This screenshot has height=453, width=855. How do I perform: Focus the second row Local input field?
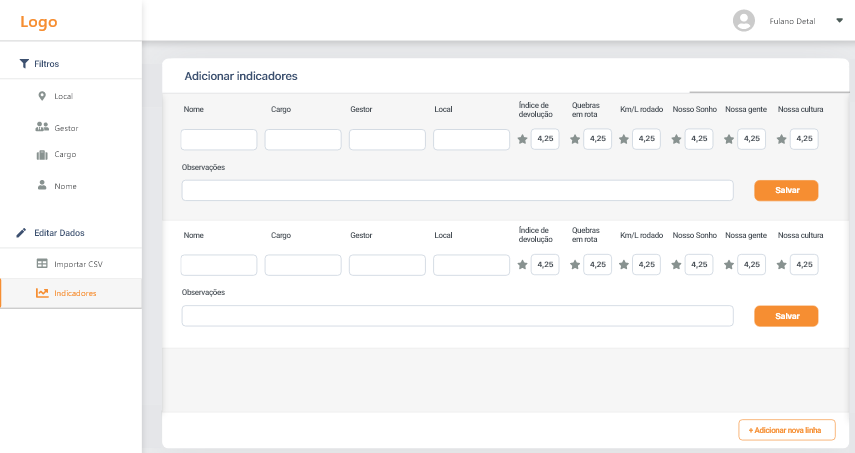pyautogui.click(x=472, y=265)
